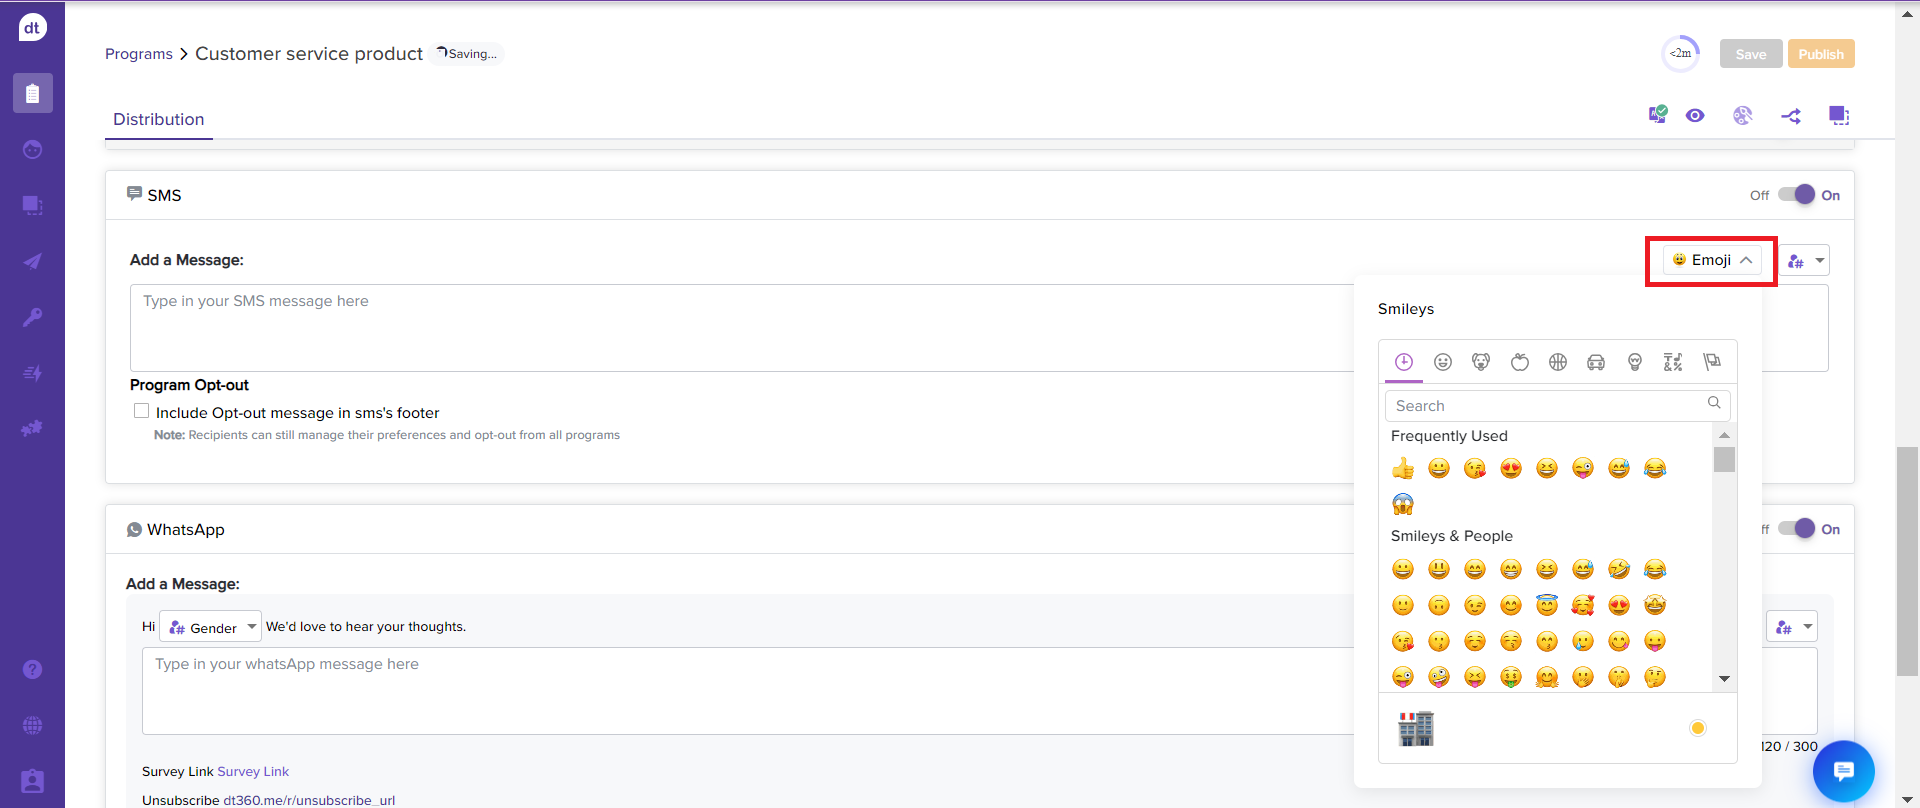
Task: Check Include Opt-out message in footer
Action: pos(142,411)
